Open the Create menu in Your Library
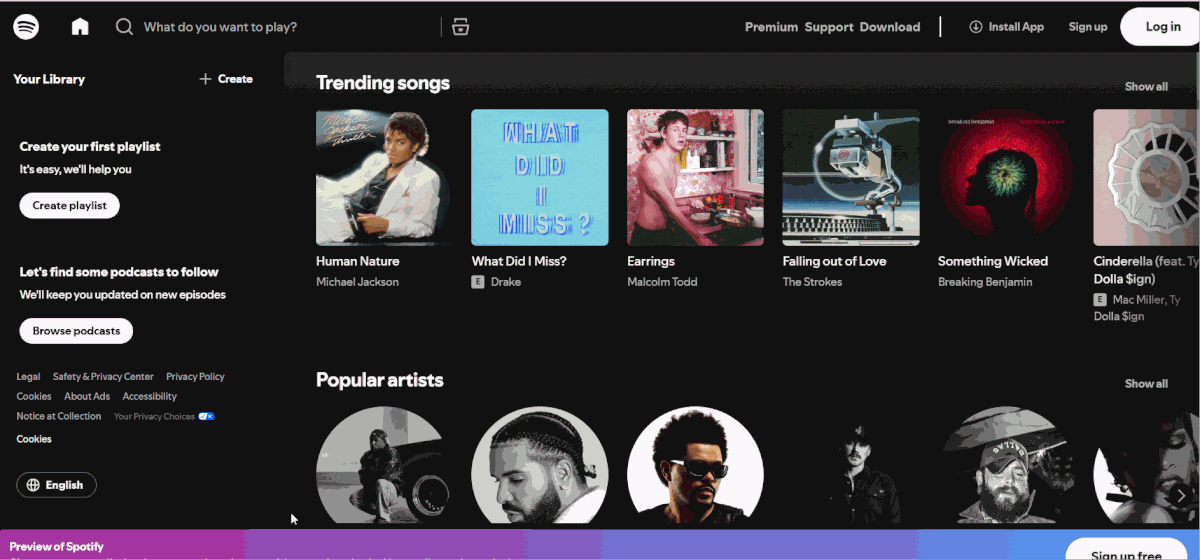The width and height of the screenshot is (1200, 560). [226, 79]
